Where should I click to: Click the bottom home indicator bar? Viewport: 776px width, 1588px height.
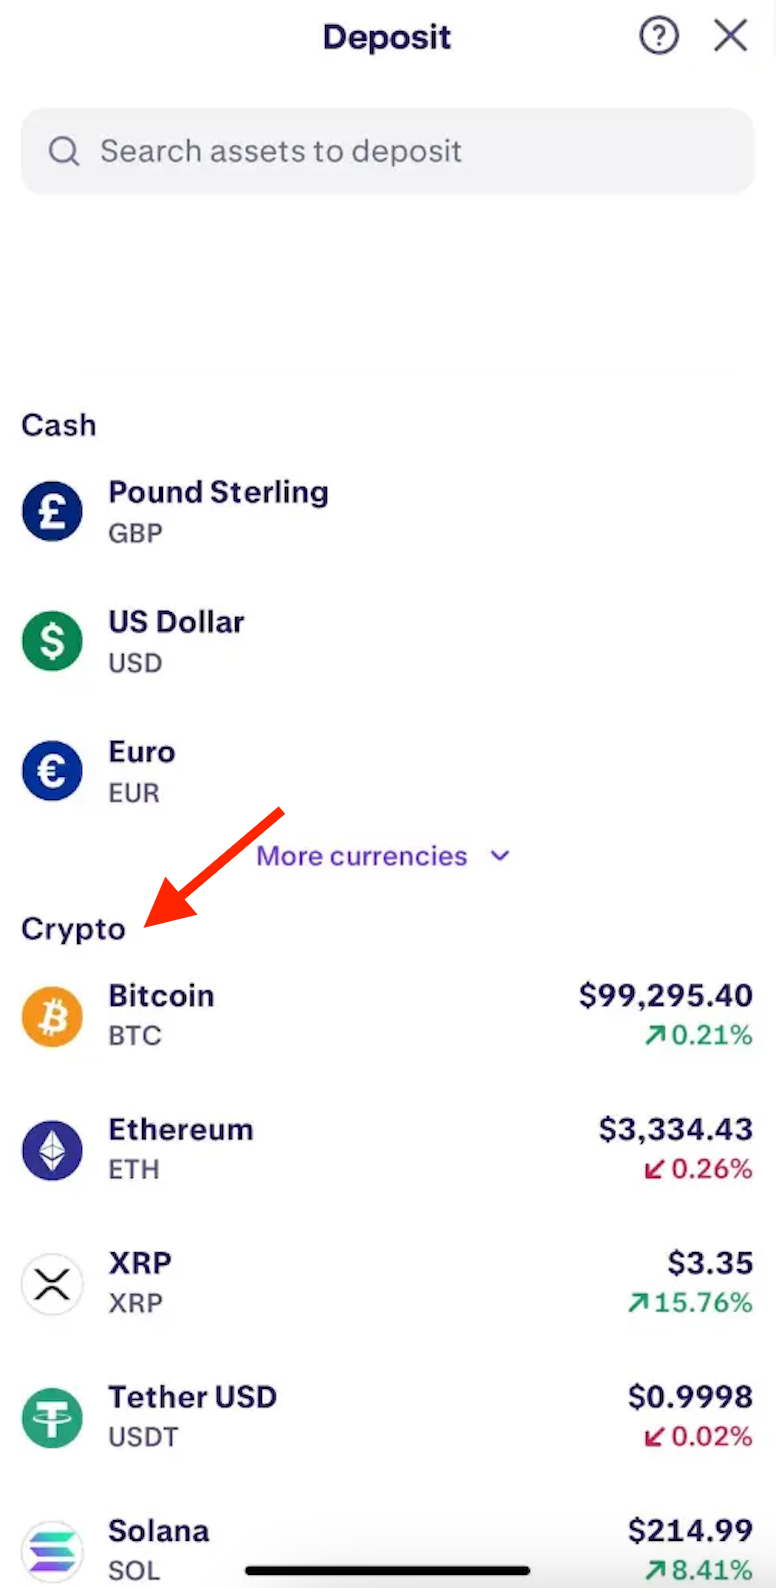(388, 1570)
